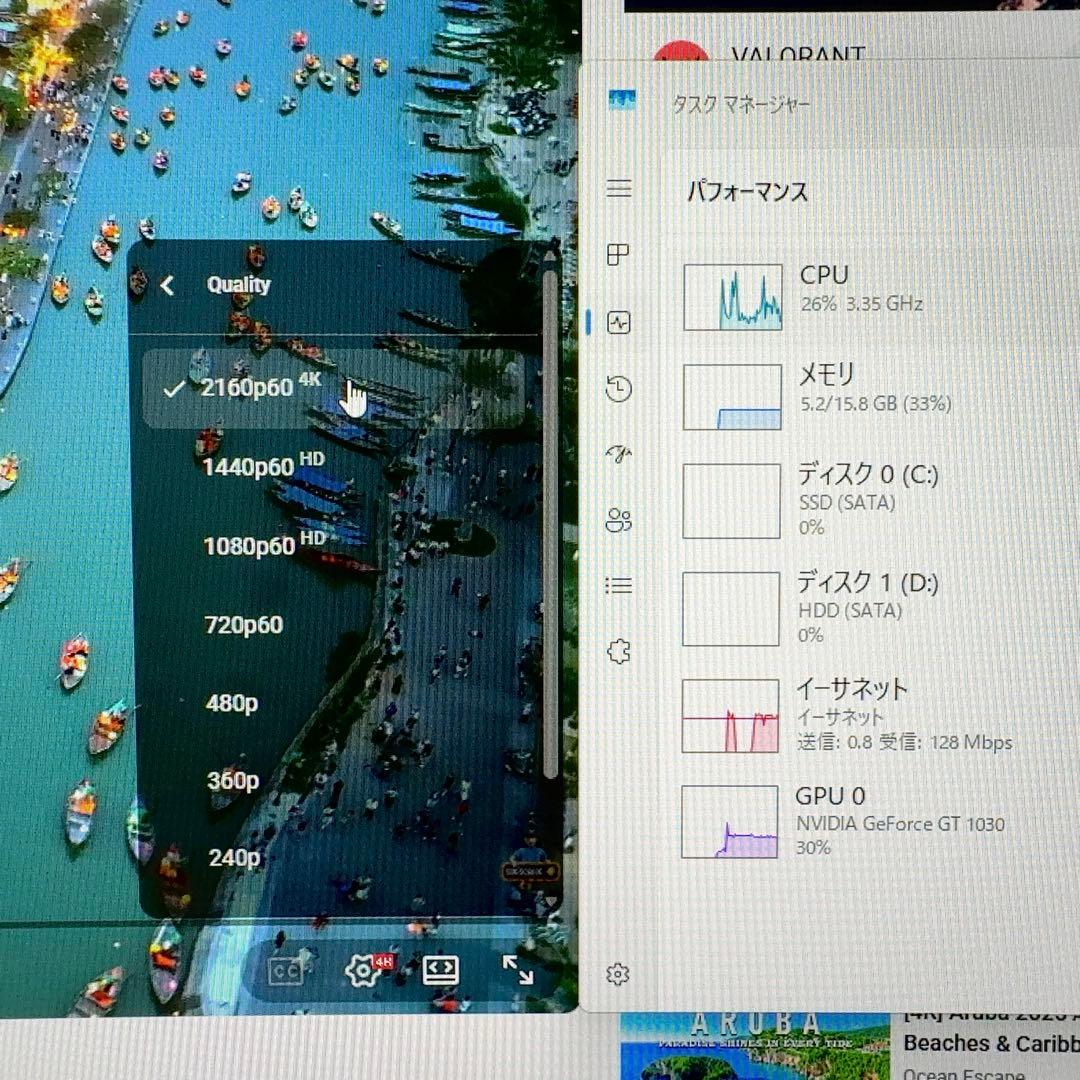Open the Processes panel in Task Manager
This screenshot has height=1080, width=1080.
[618, 255]
